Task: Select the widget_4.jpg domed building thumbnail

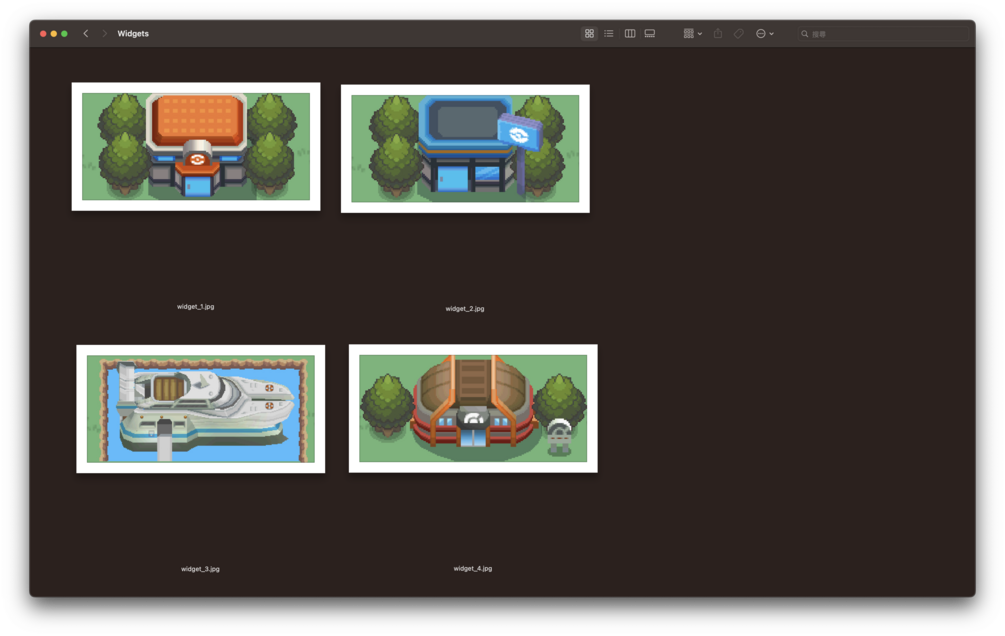Action: pos(473,408)
